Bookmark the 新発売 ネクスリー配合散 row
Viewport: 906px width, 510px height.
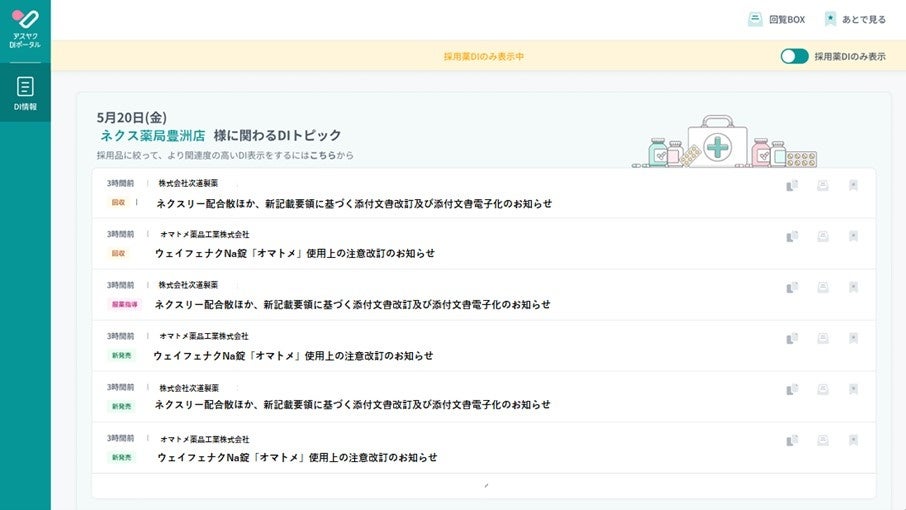[853, 389]
